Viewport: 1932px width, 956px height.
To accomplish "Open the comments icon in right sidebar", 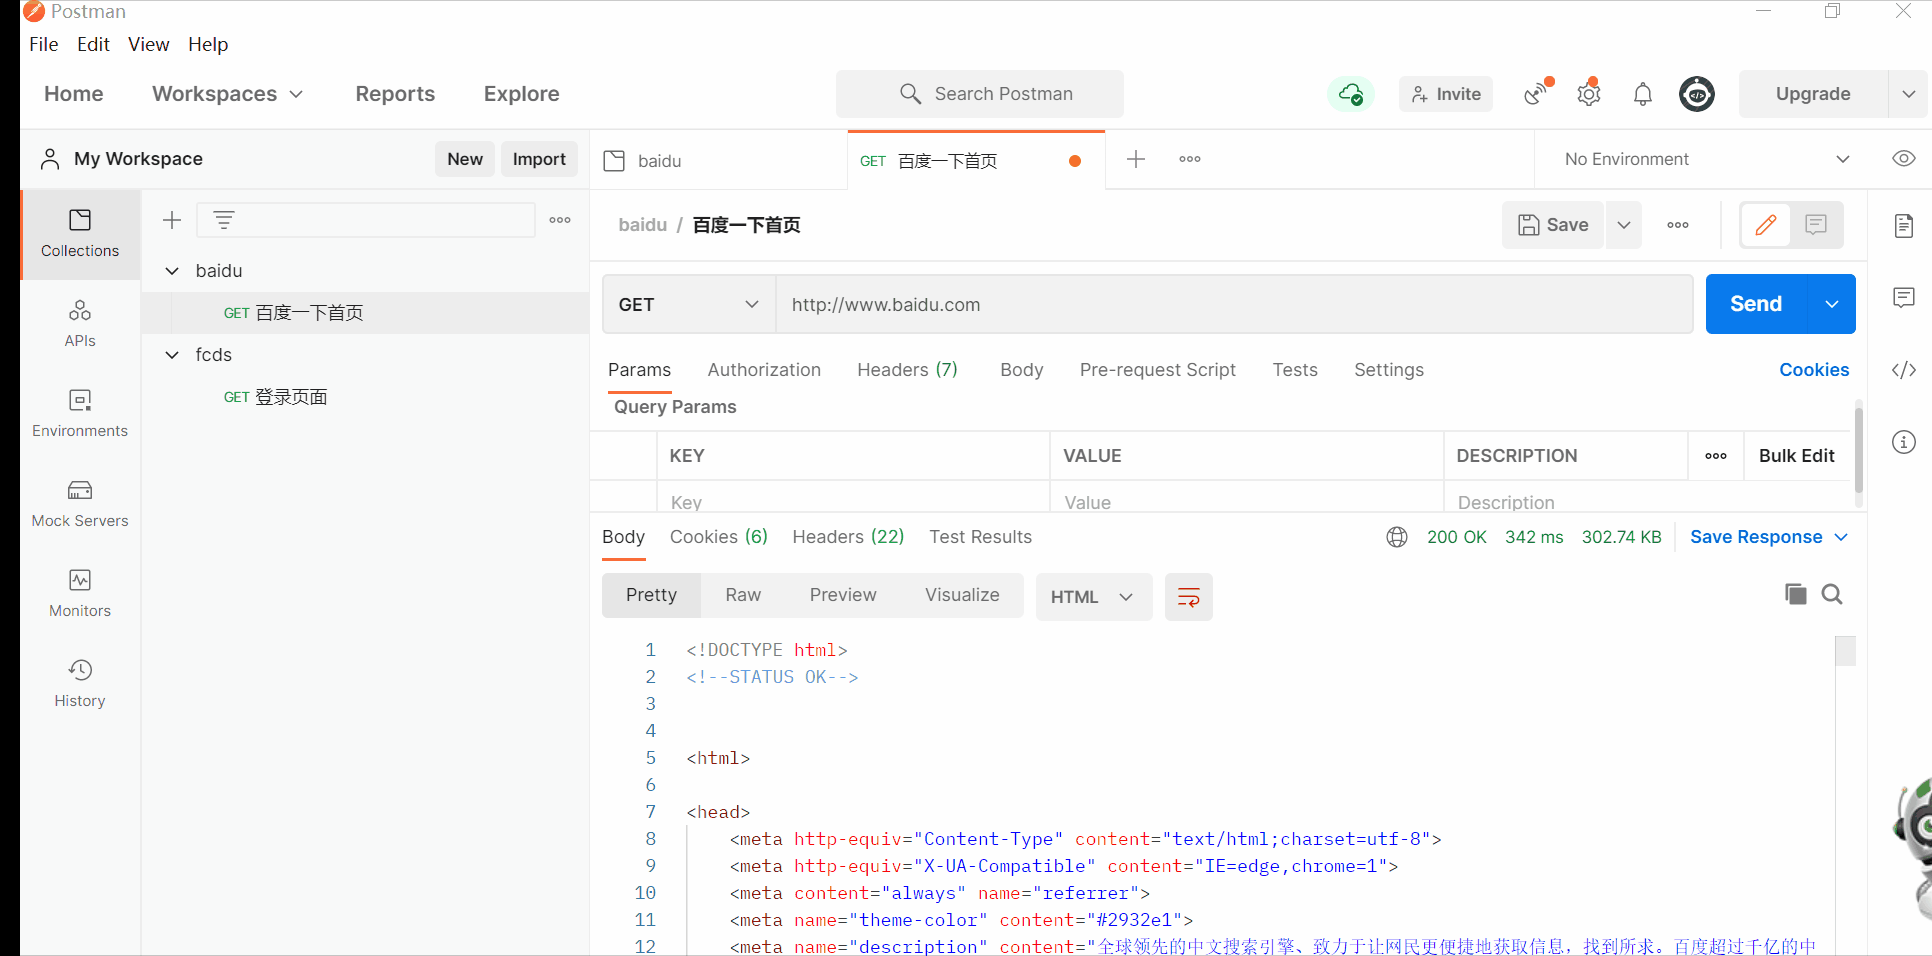I will click(1904, 297).
